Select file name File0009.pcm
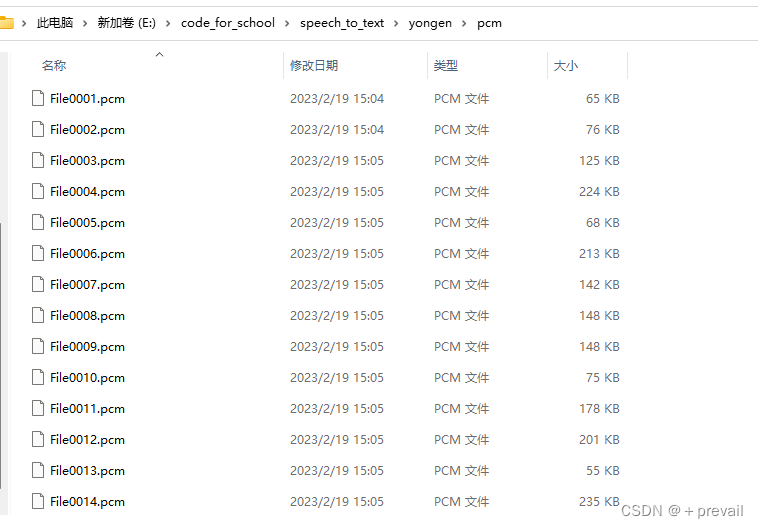 point(87,347)
